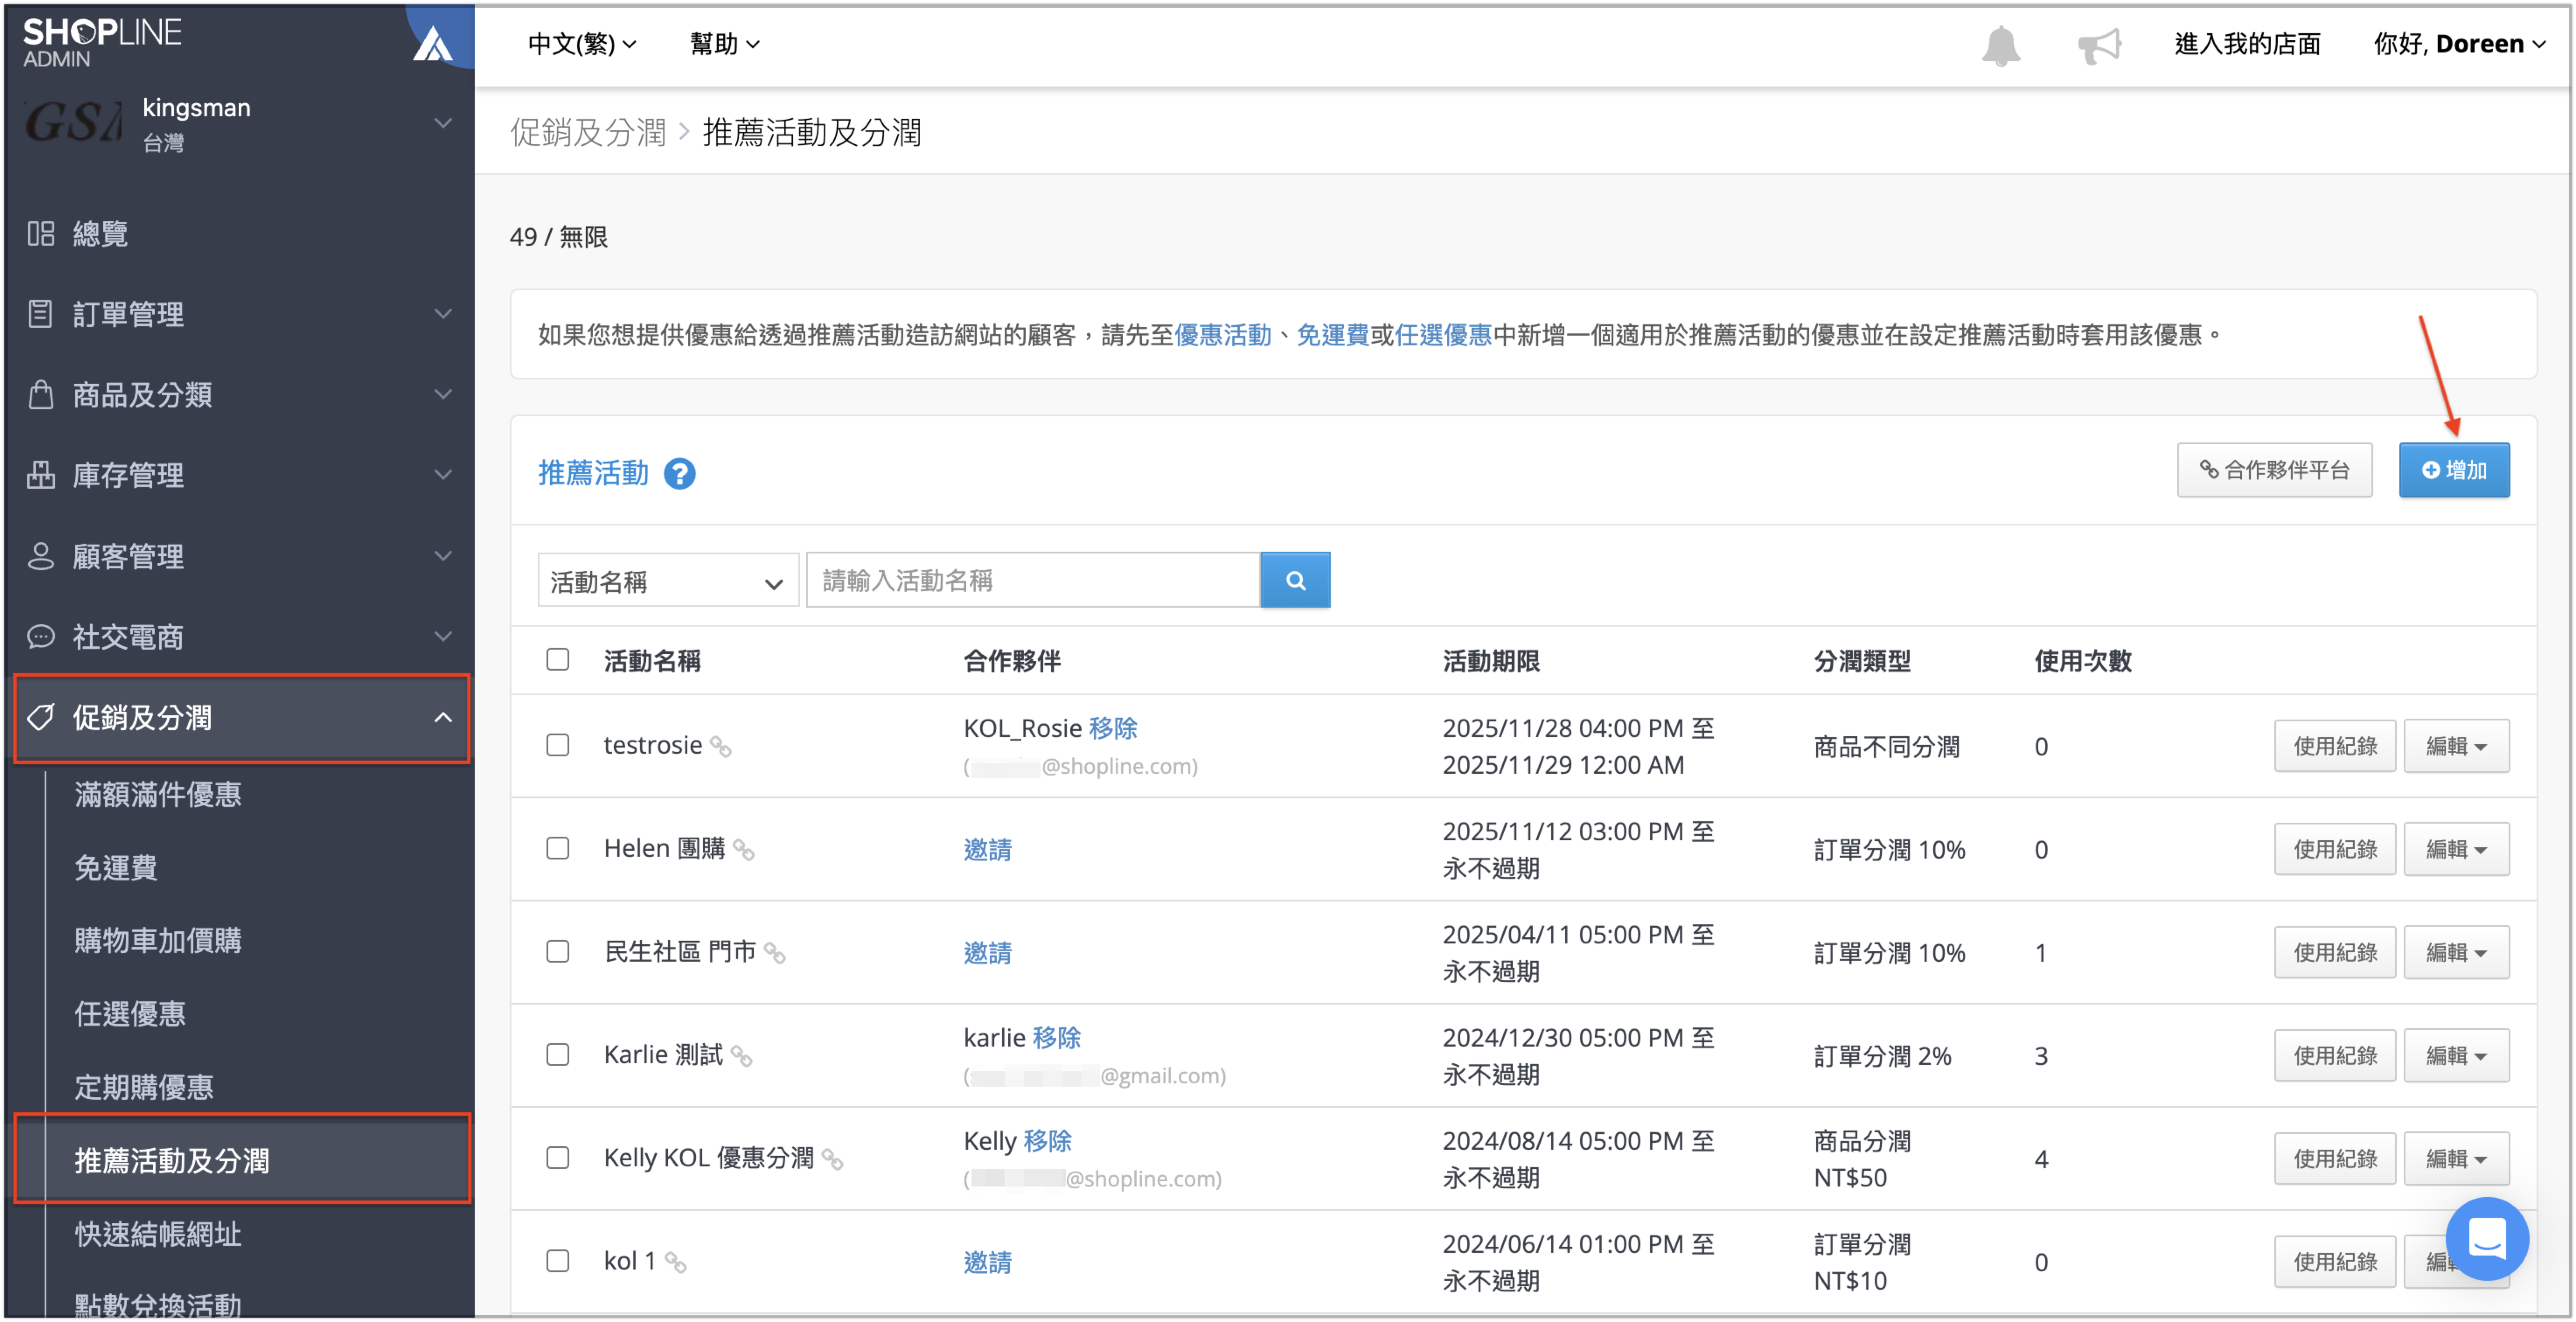Open 免運費 submenu item in sidebar

pyautogui.click(x=116, y=868)
